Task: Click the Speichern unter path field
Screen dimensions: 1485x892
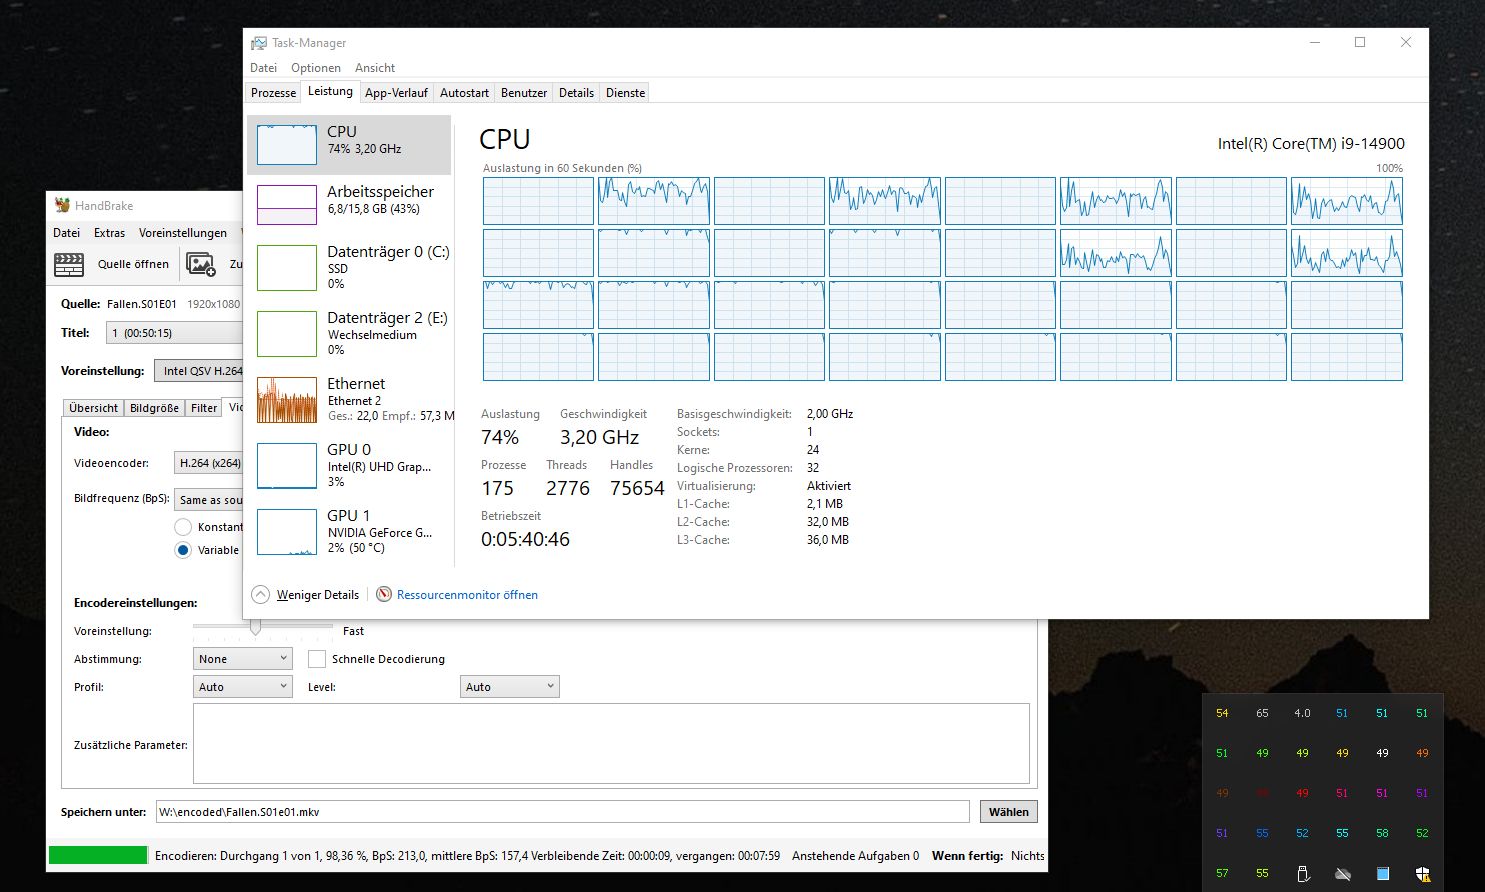Action: 562,812
